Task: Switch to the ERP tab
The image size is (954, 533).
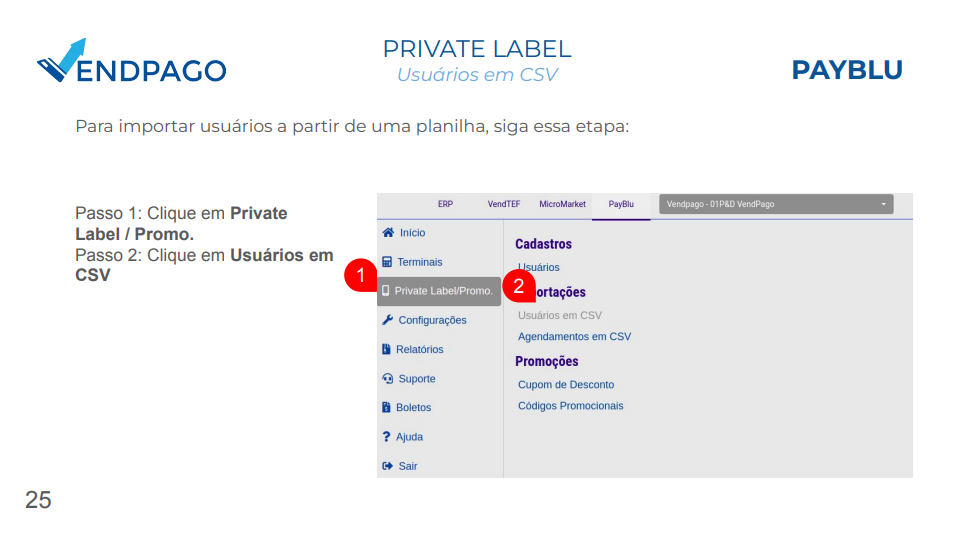Action: click(445, 204)
